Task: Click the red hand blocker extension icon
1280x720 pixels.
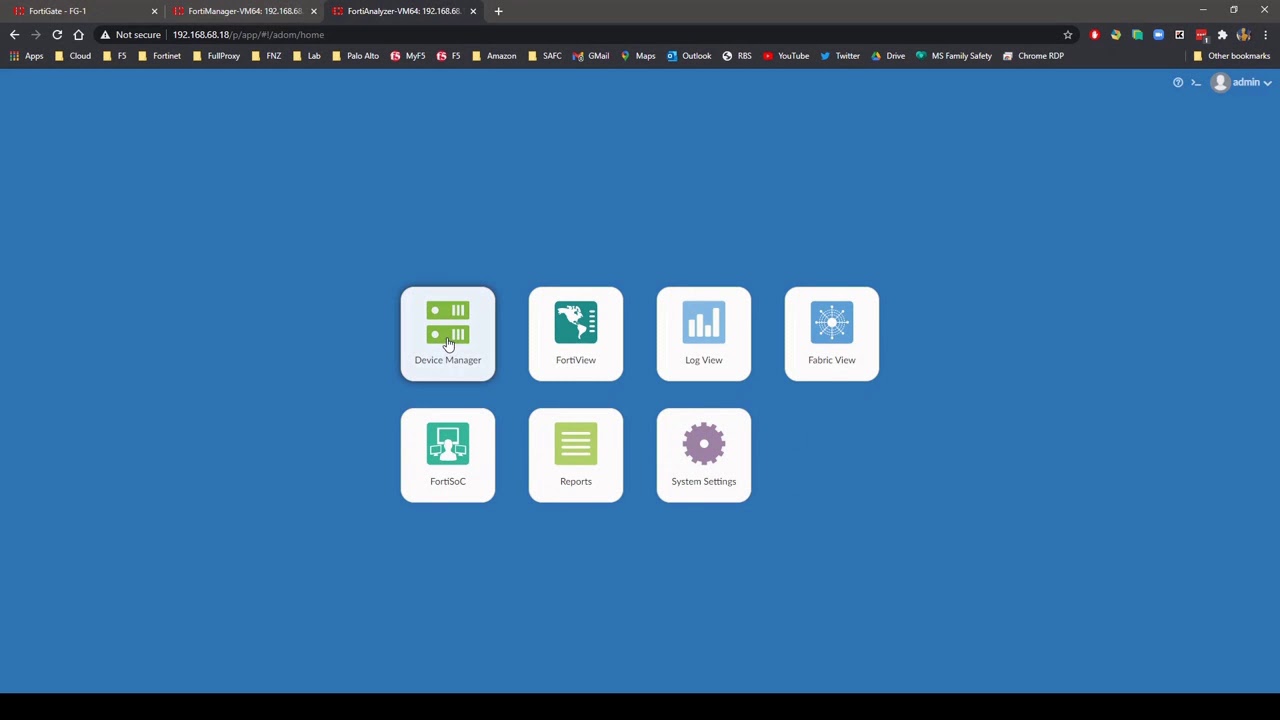Action: [x=1095, y=35]
